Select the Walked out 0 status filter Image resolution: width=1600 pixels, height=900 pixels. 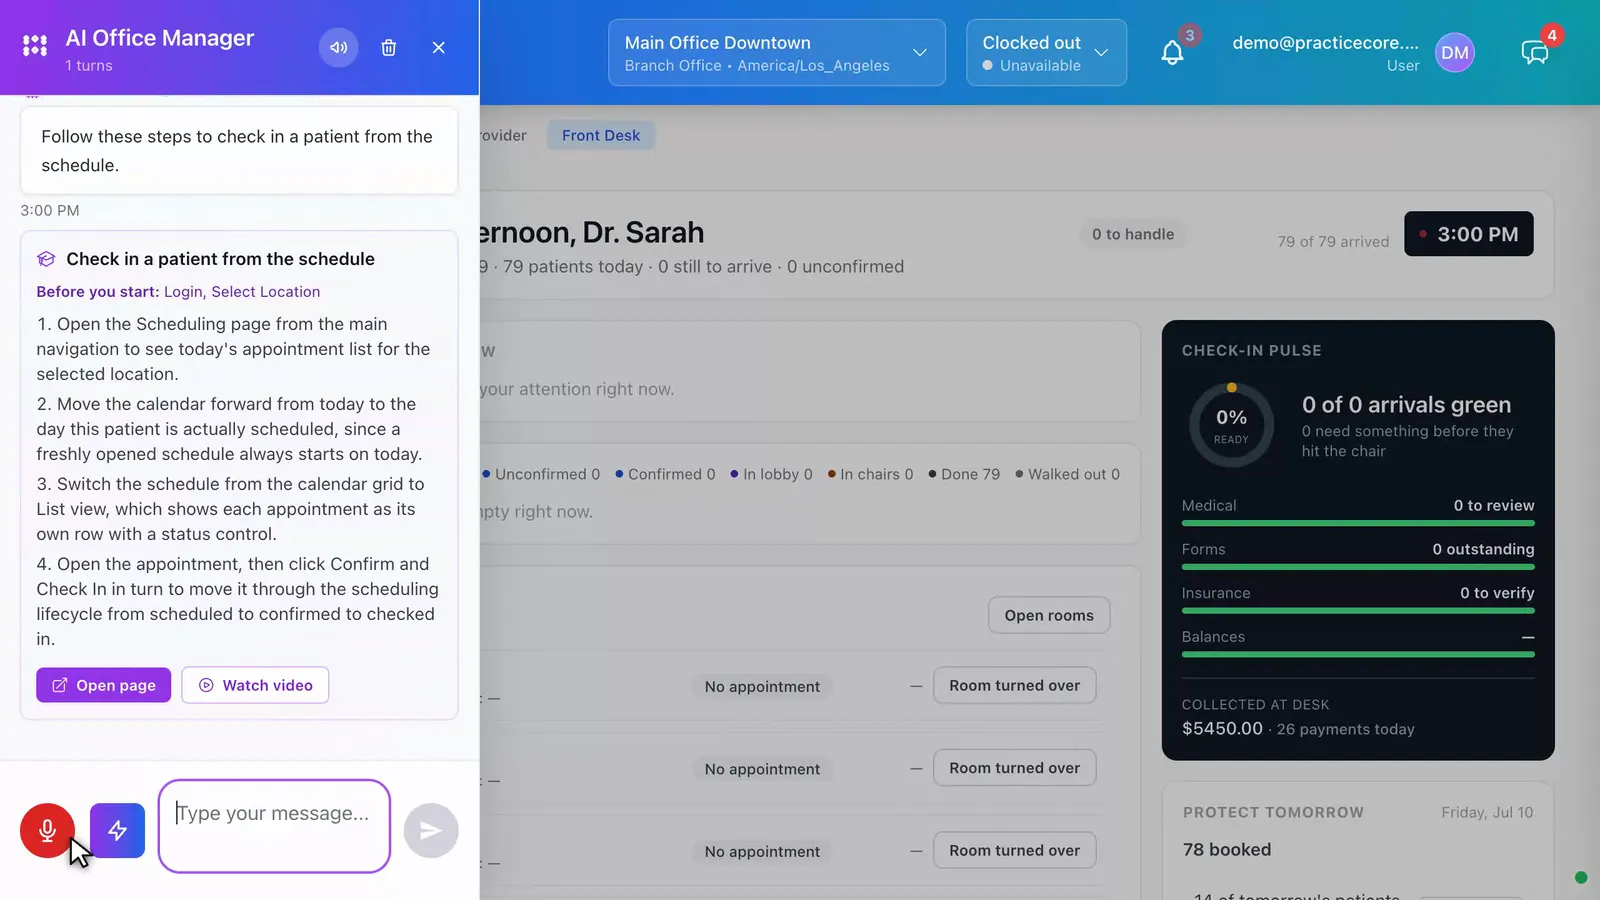point(1067,474)
